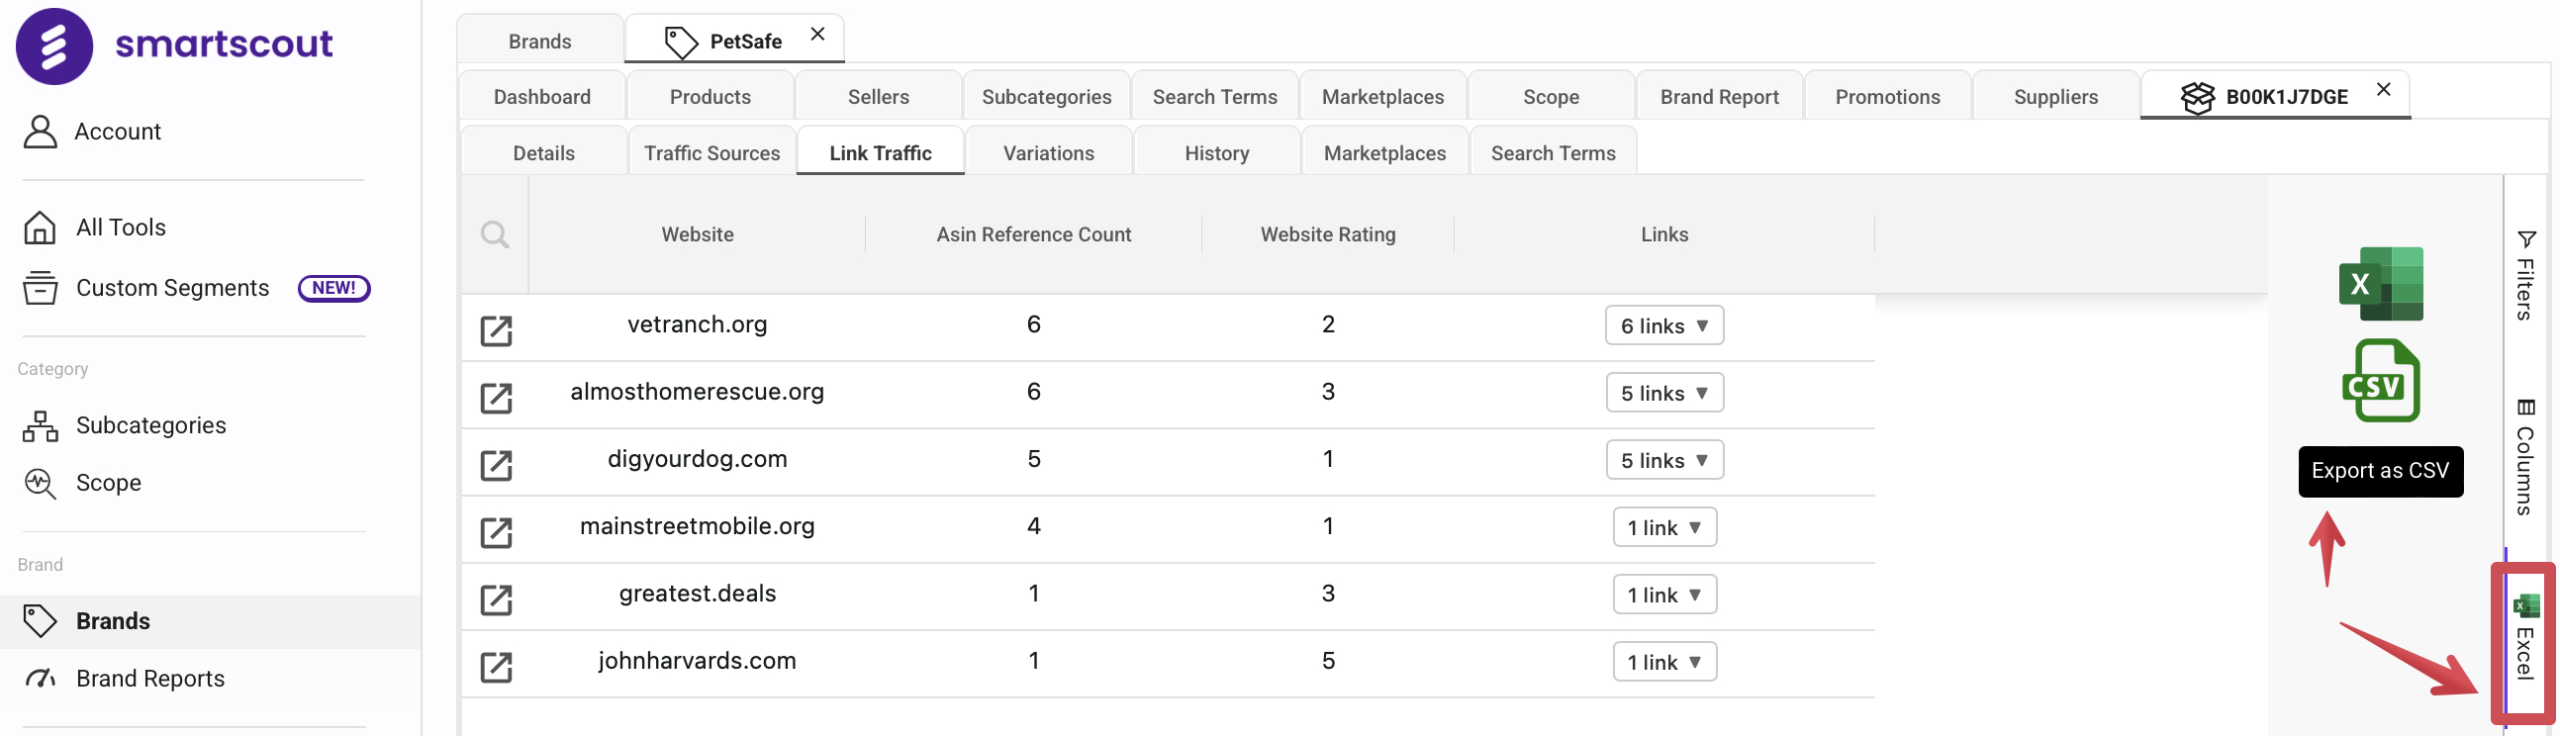This screenshot has width=2560, height=736.
Task: Expand the 1 link dropdown for greatest.deals
Action: point(1665,594)
